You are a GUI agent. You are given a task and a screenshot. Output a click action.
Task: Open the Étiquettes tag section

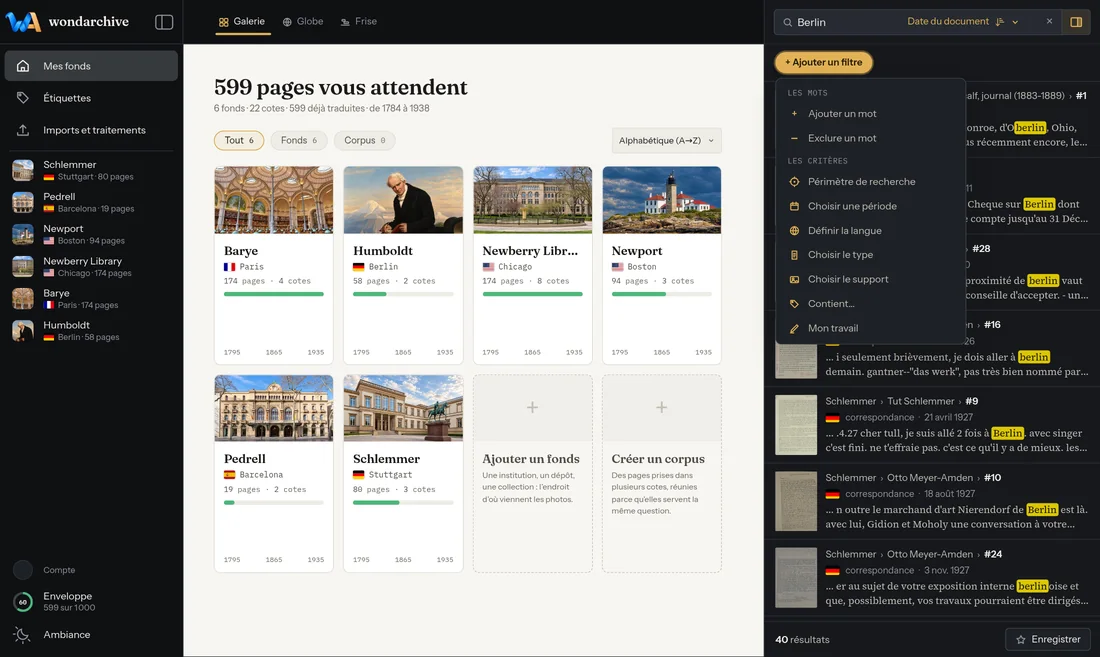(91, 98)
